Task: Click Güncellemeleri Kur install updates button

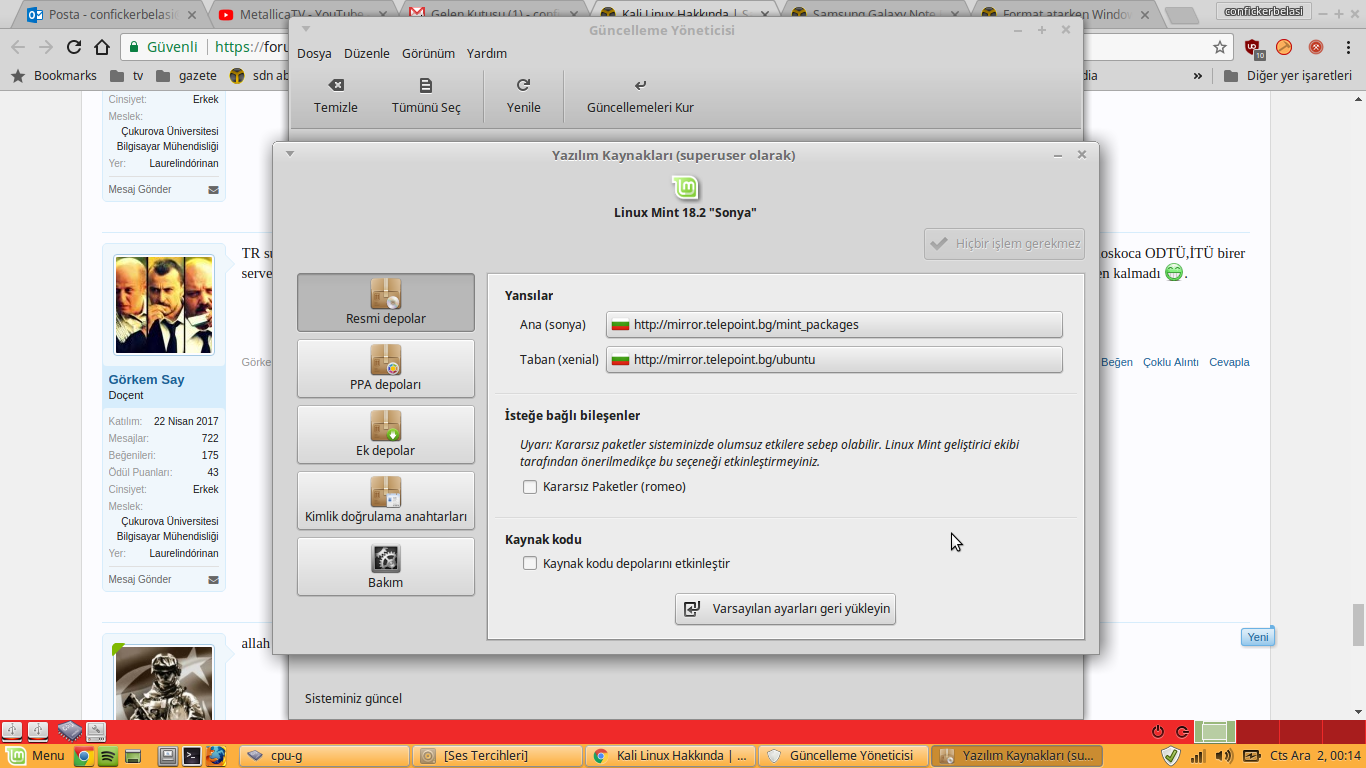Action: point(640,96)
